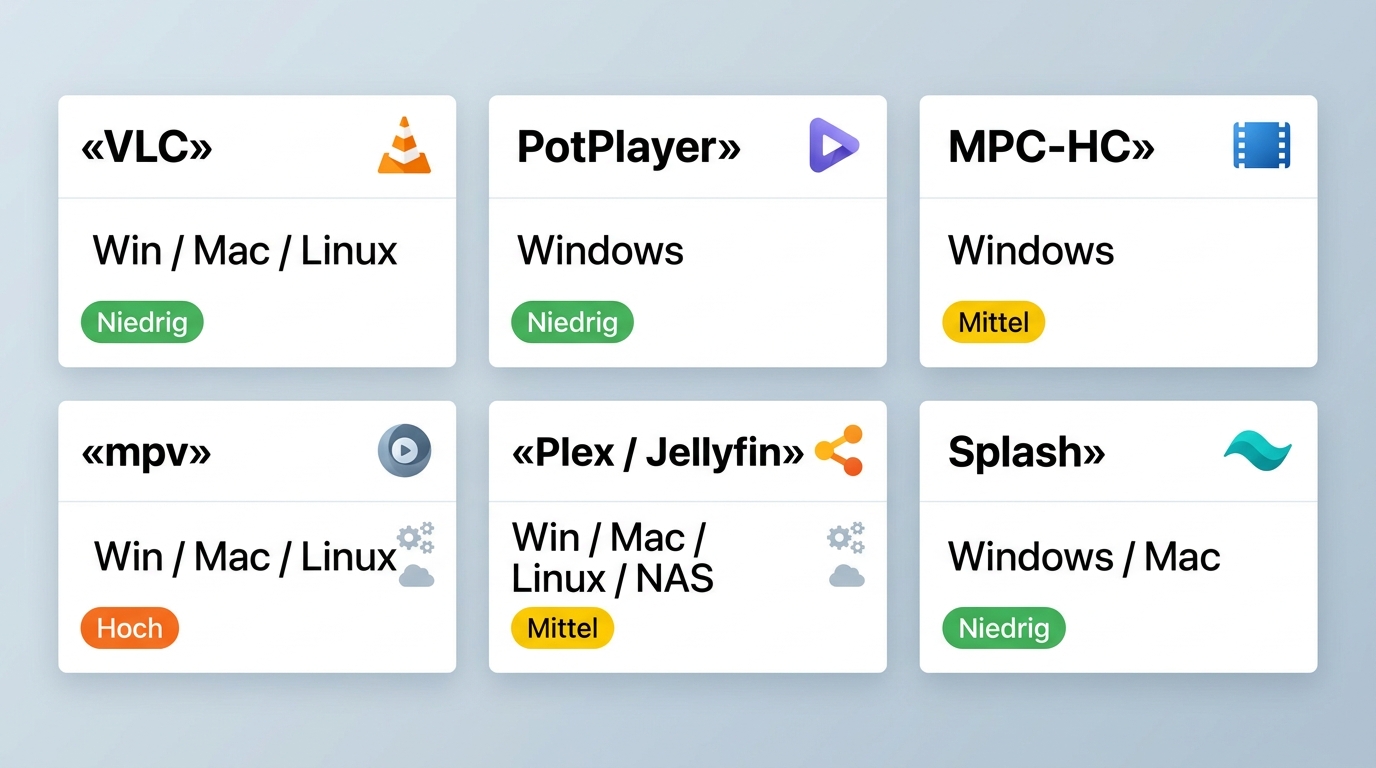Click the «VLC» card title
1376x768 pixels.
click(147, 147)
